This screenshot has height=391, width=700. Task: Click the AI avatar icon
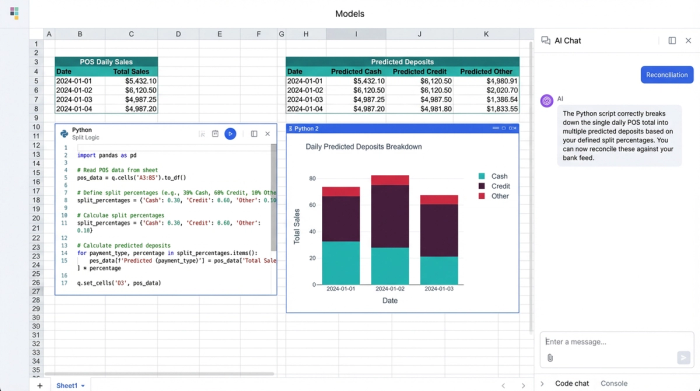coord(547,101)
